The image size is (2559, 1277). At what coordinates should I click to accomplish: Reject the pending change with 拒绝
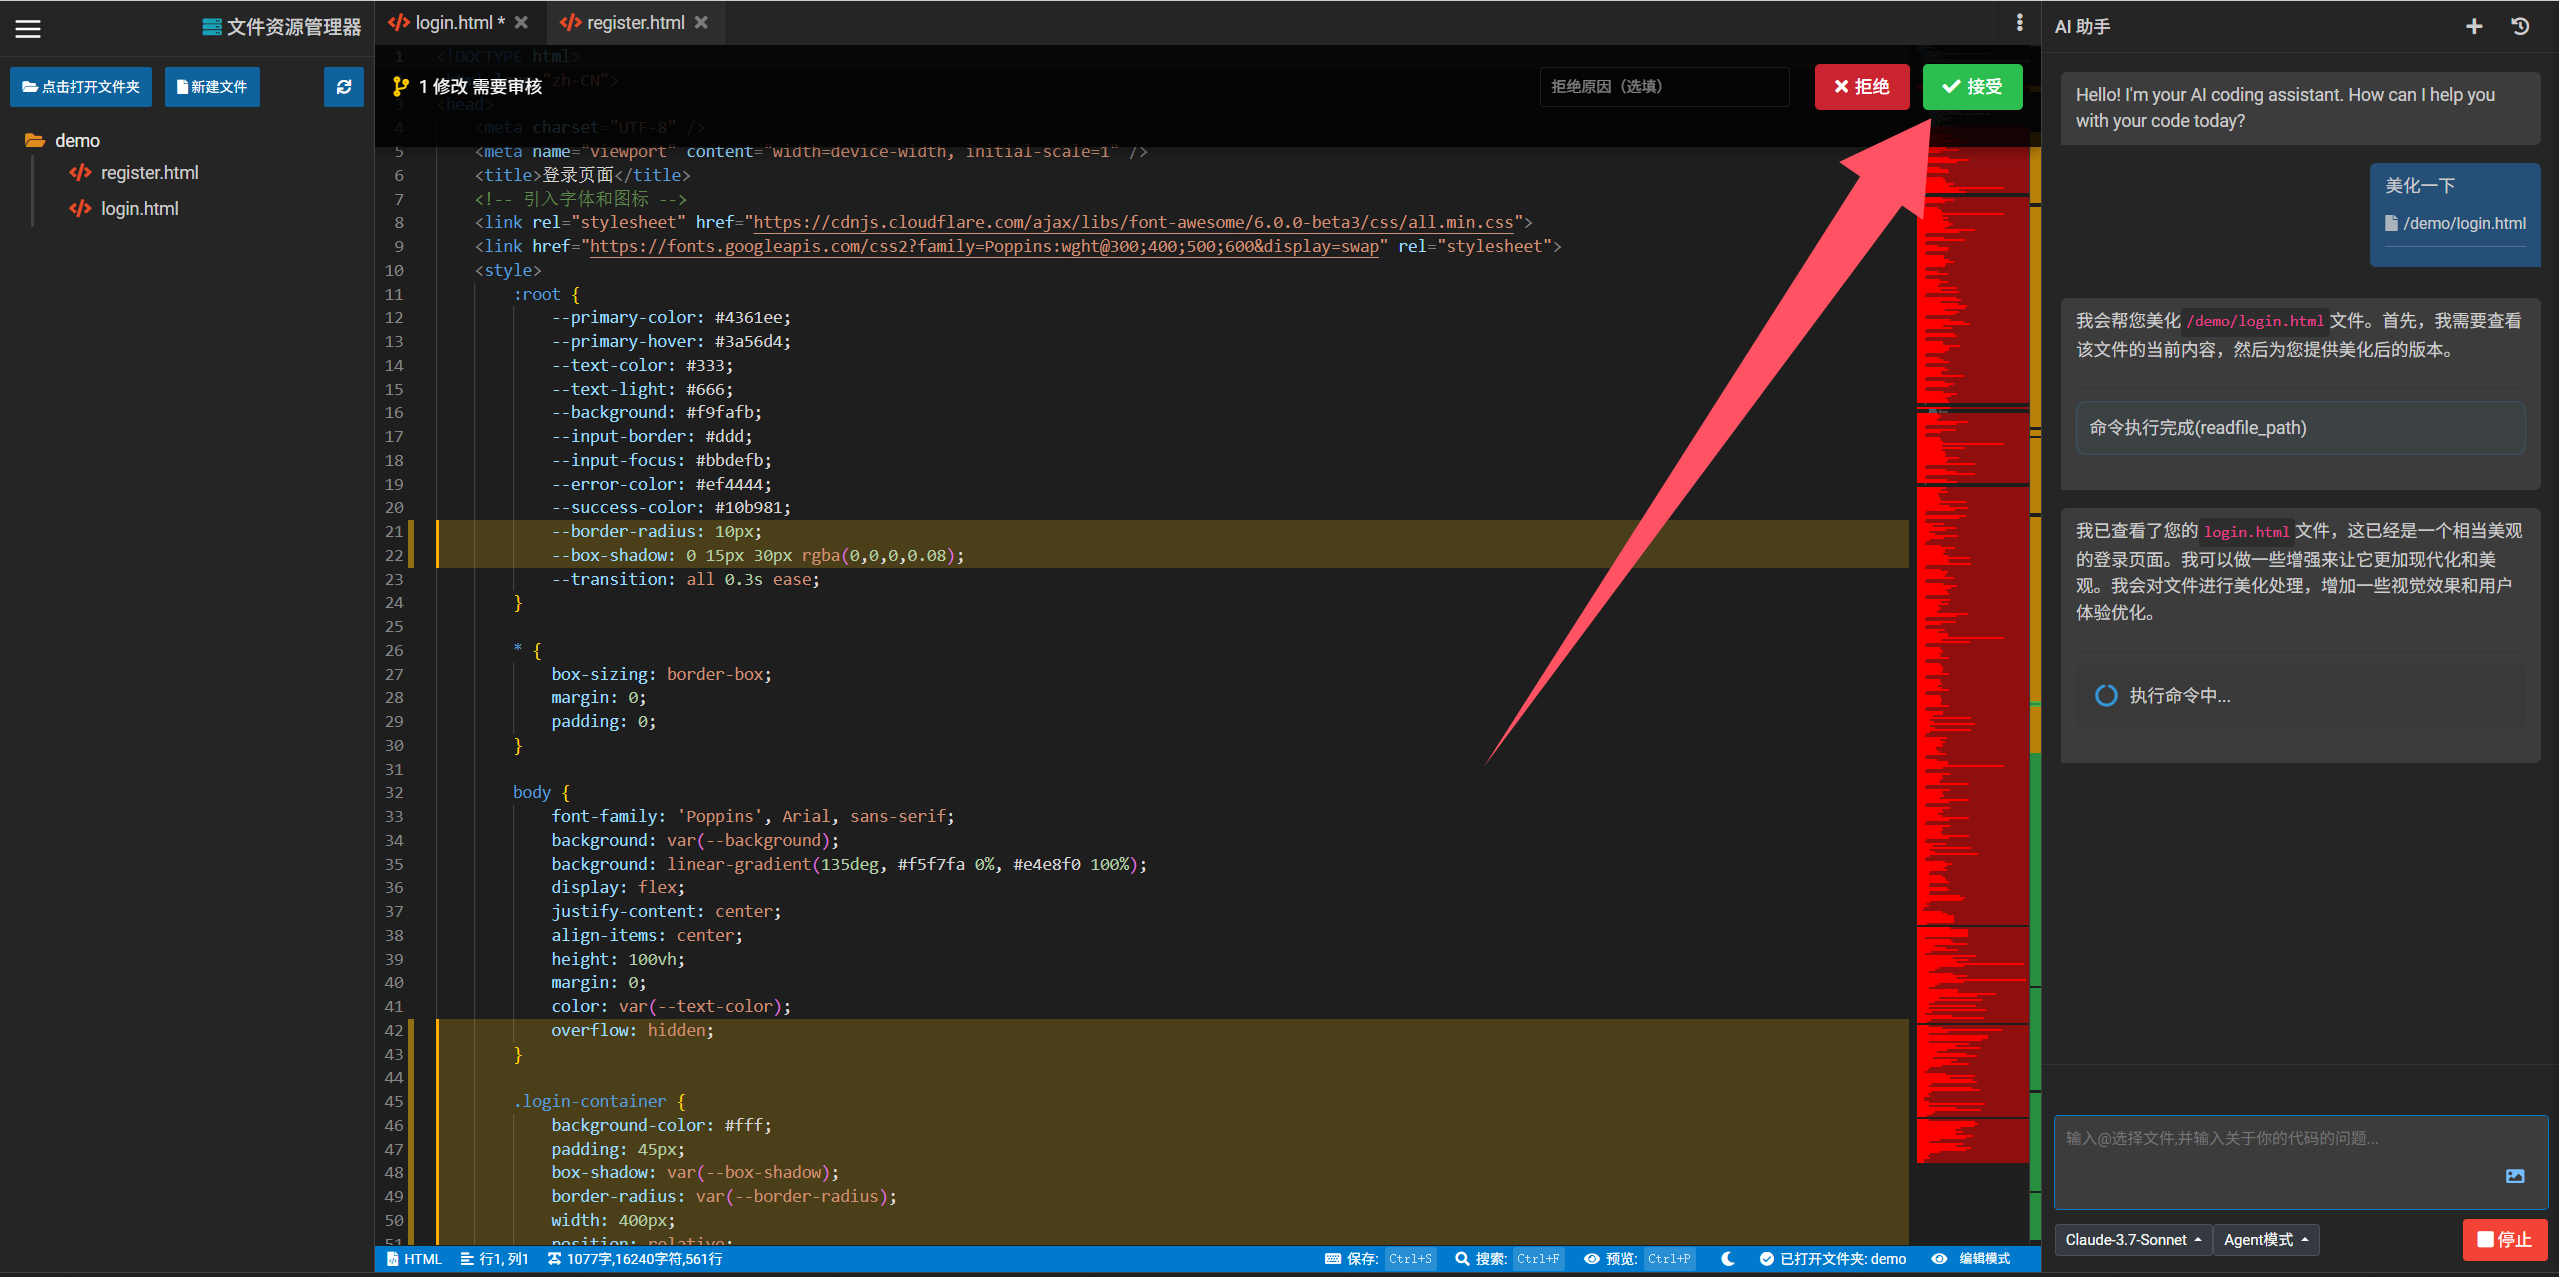tap(1862, 87)
